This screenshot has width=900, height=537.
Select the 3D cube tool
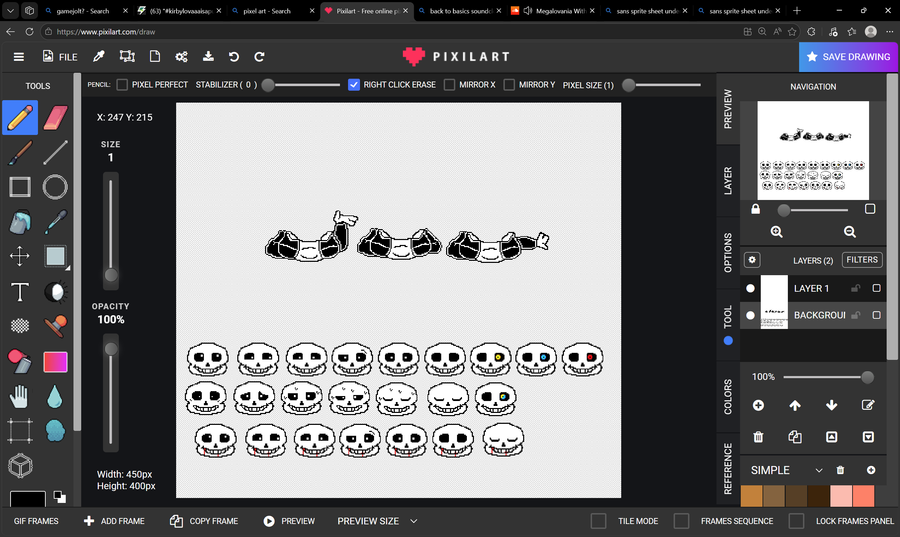[20, 466]
